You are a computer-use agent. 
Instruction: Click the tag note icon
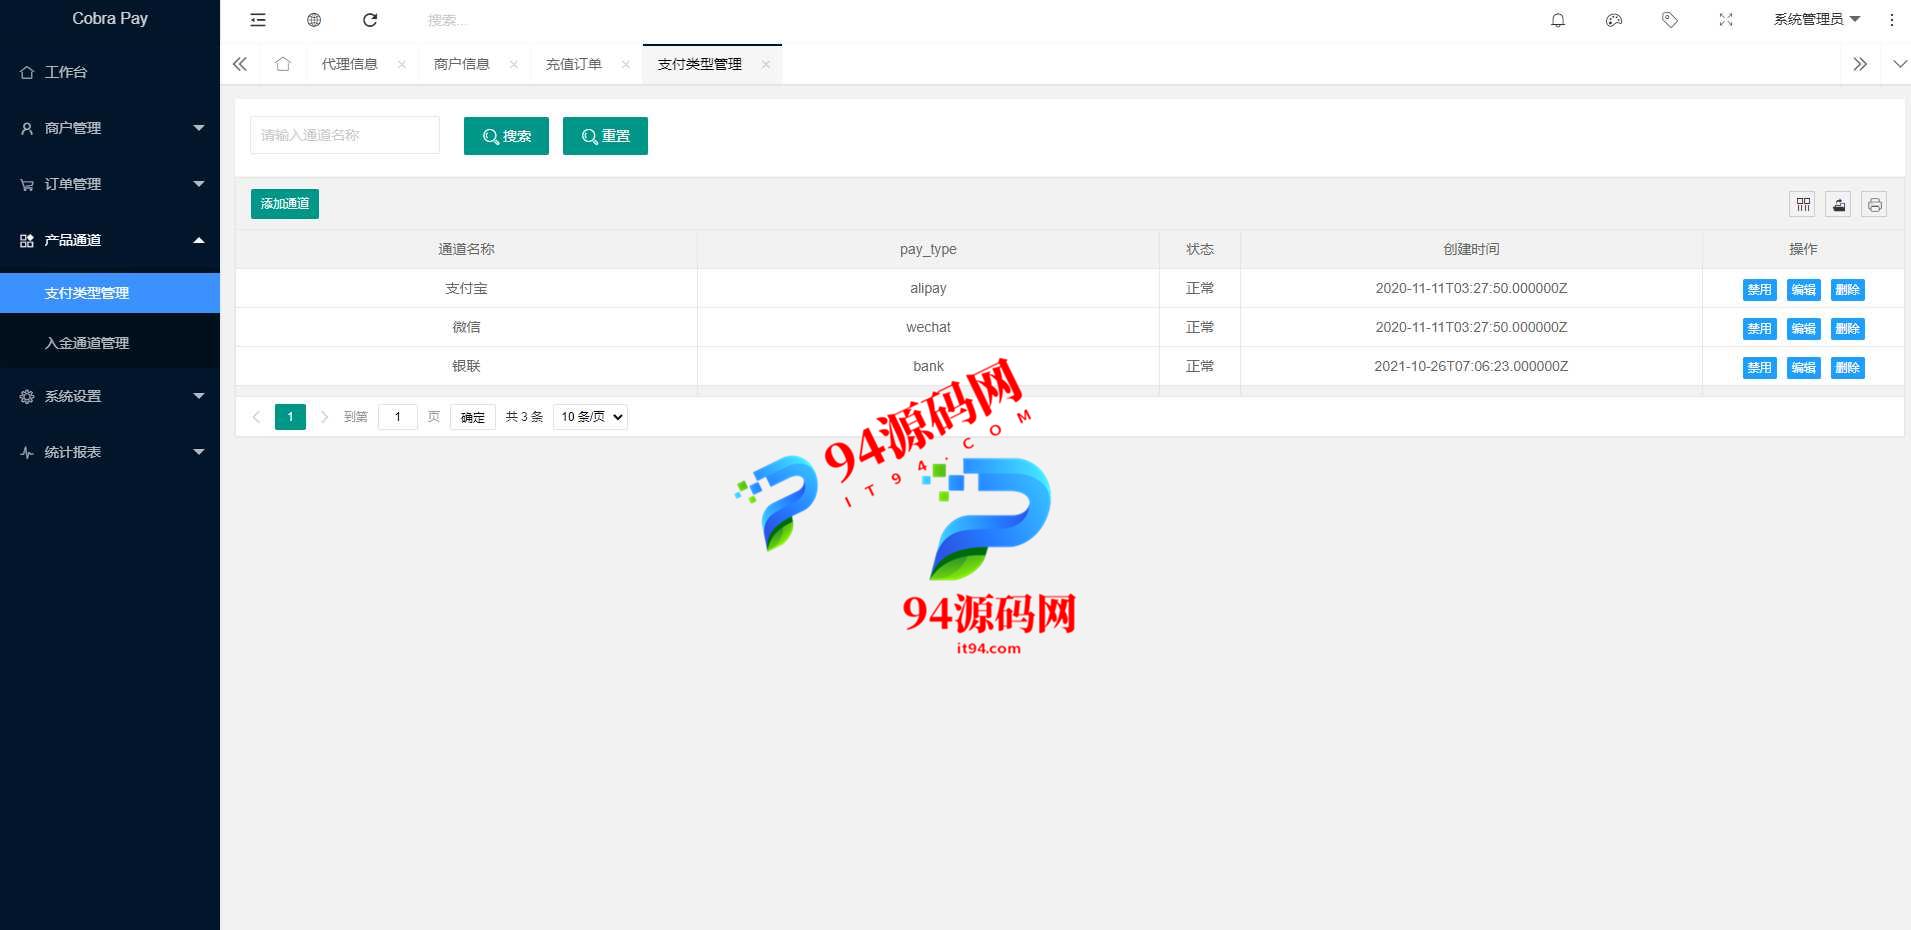tap(1670, 20)
